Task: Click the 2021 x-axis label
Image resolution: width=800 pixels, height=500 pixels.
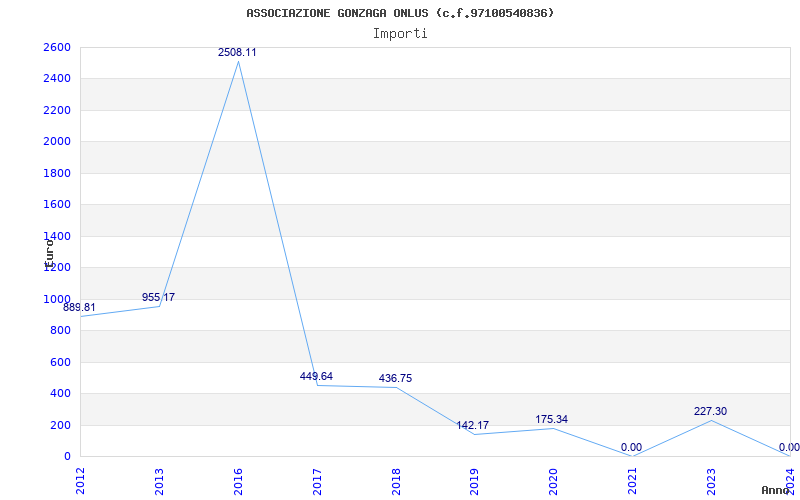Action: (632, 481)
